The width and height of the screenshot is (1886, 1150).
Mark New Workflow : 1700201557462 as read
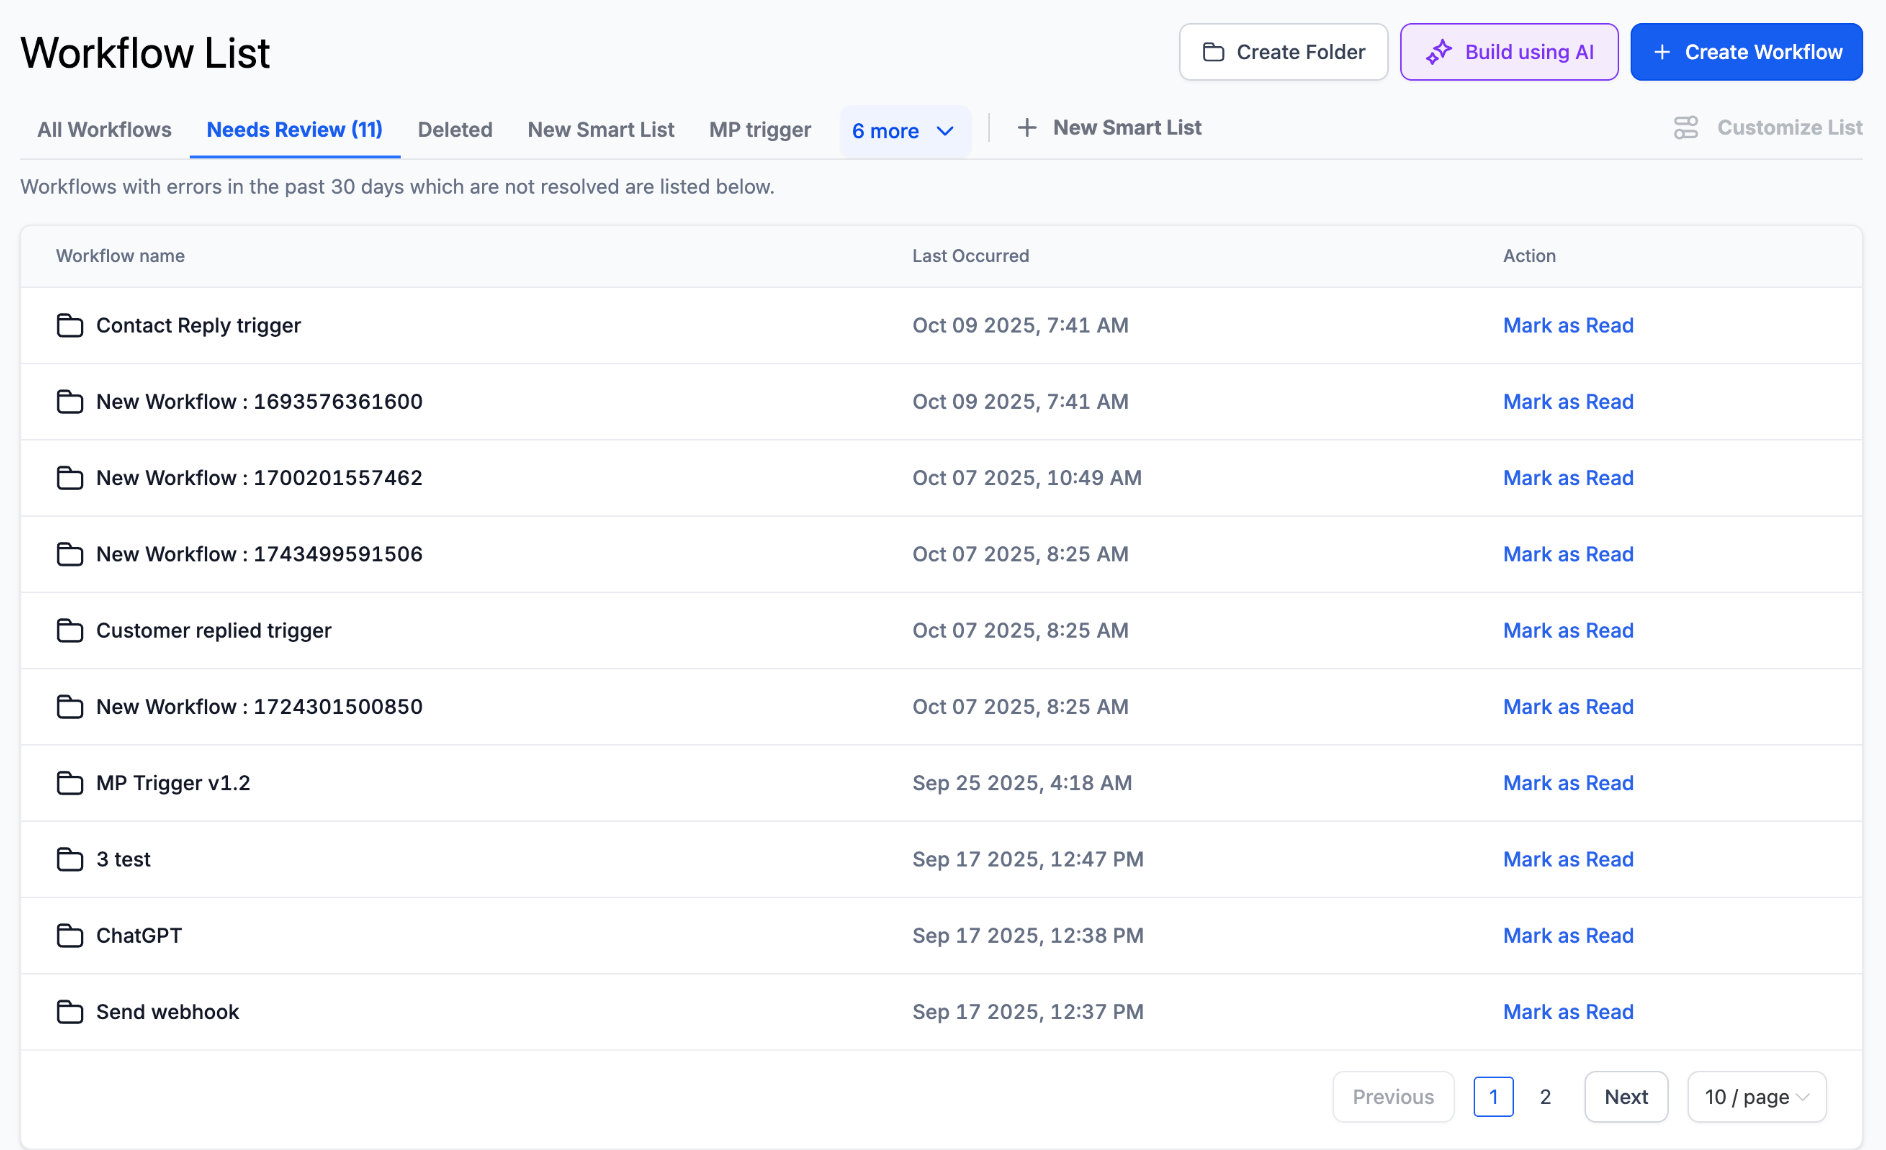point(1568,478)
